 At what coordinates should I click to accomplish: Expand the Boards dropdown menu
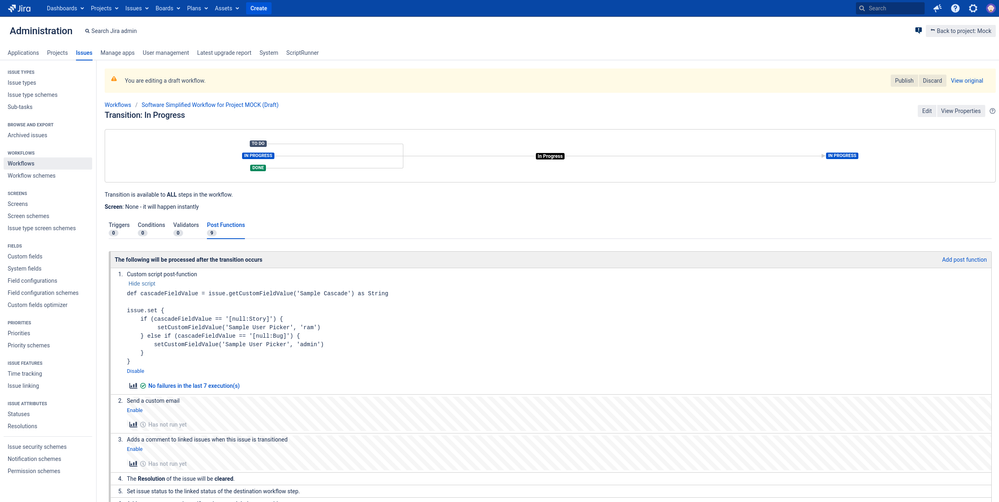point(168,8)
